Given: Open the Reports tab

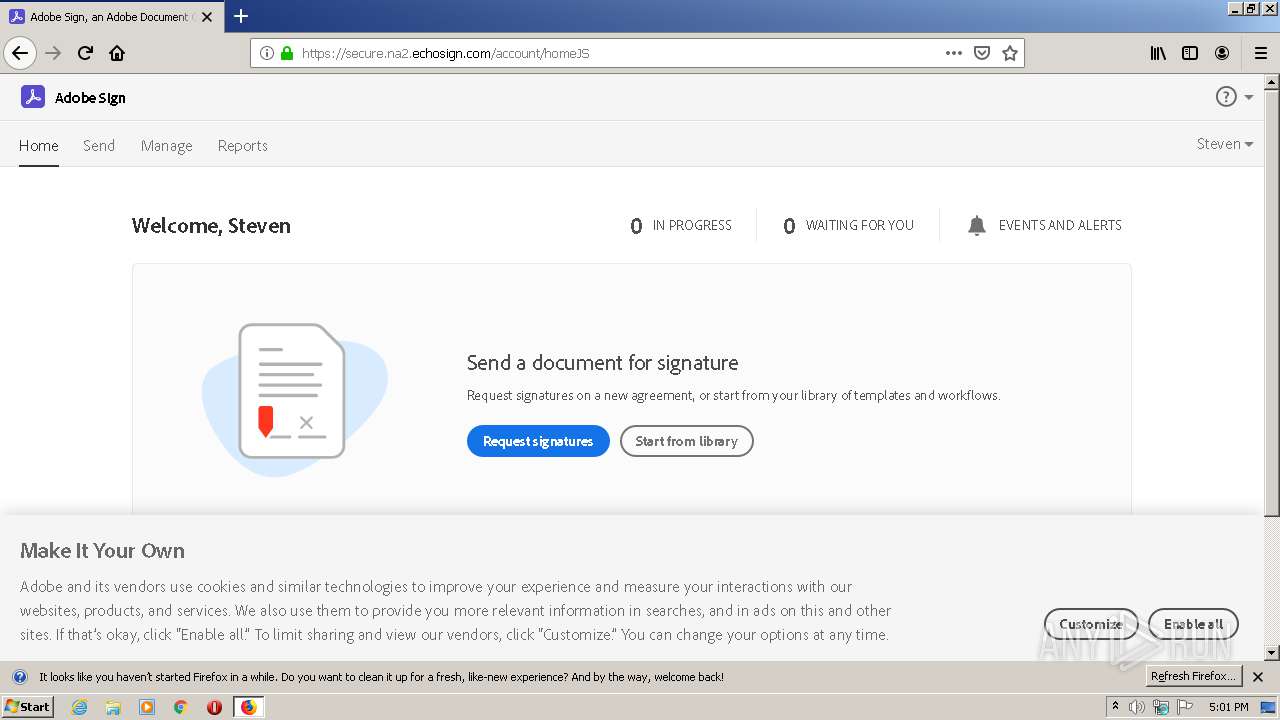Looking at the screenshot, I should point(243,145).
